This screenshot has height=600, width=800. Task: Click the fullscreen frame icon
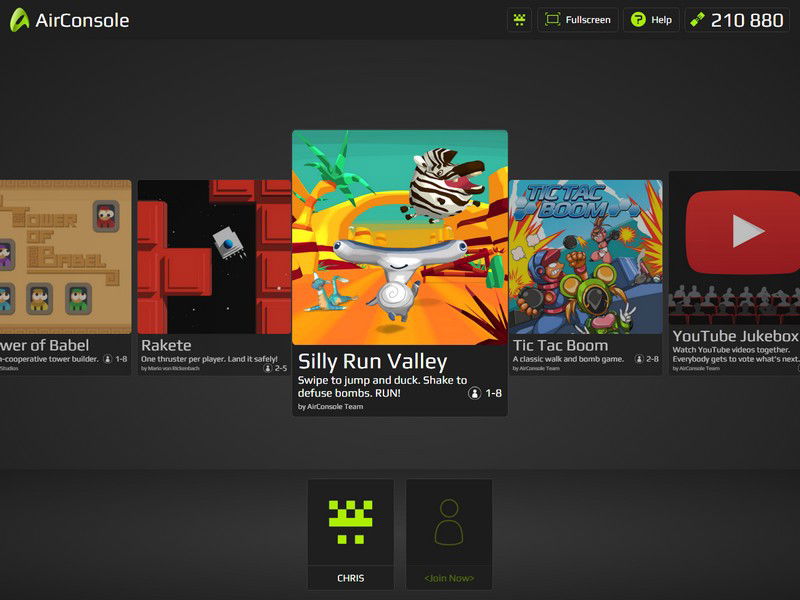[553, 20]
